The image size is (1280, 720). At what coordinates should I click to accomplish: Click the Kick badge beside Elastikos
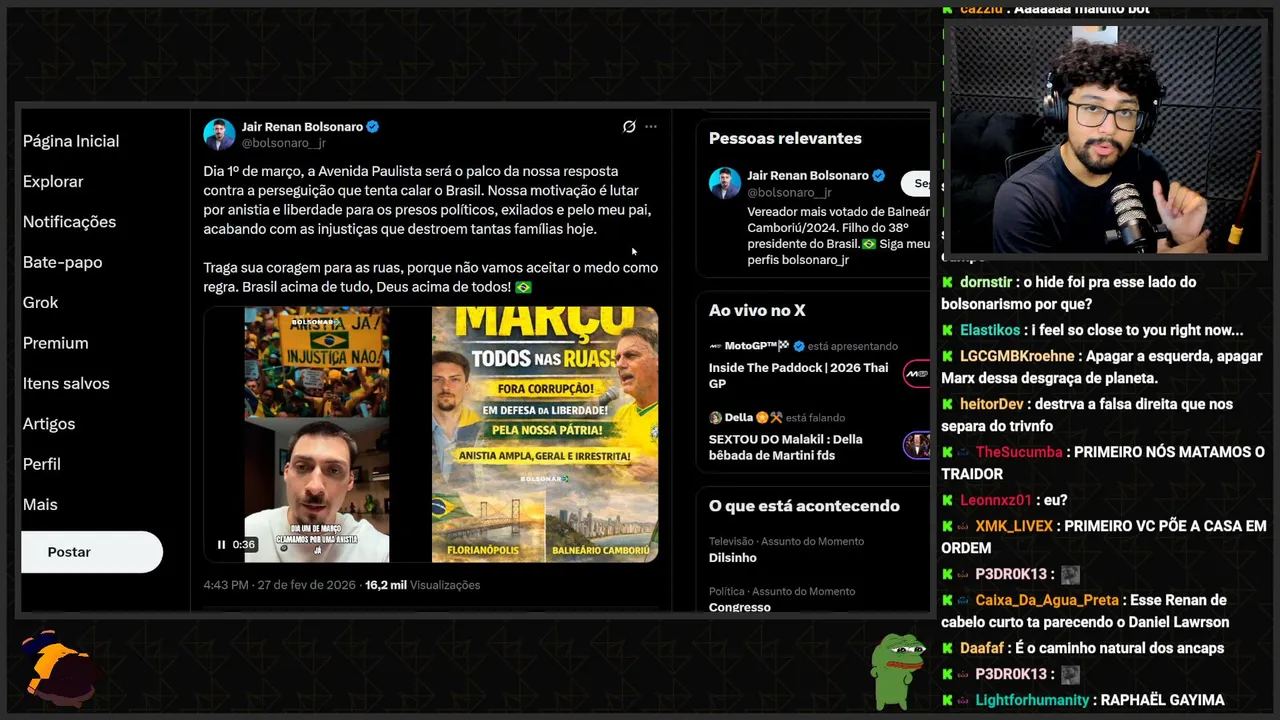click(x=947, y=330)
